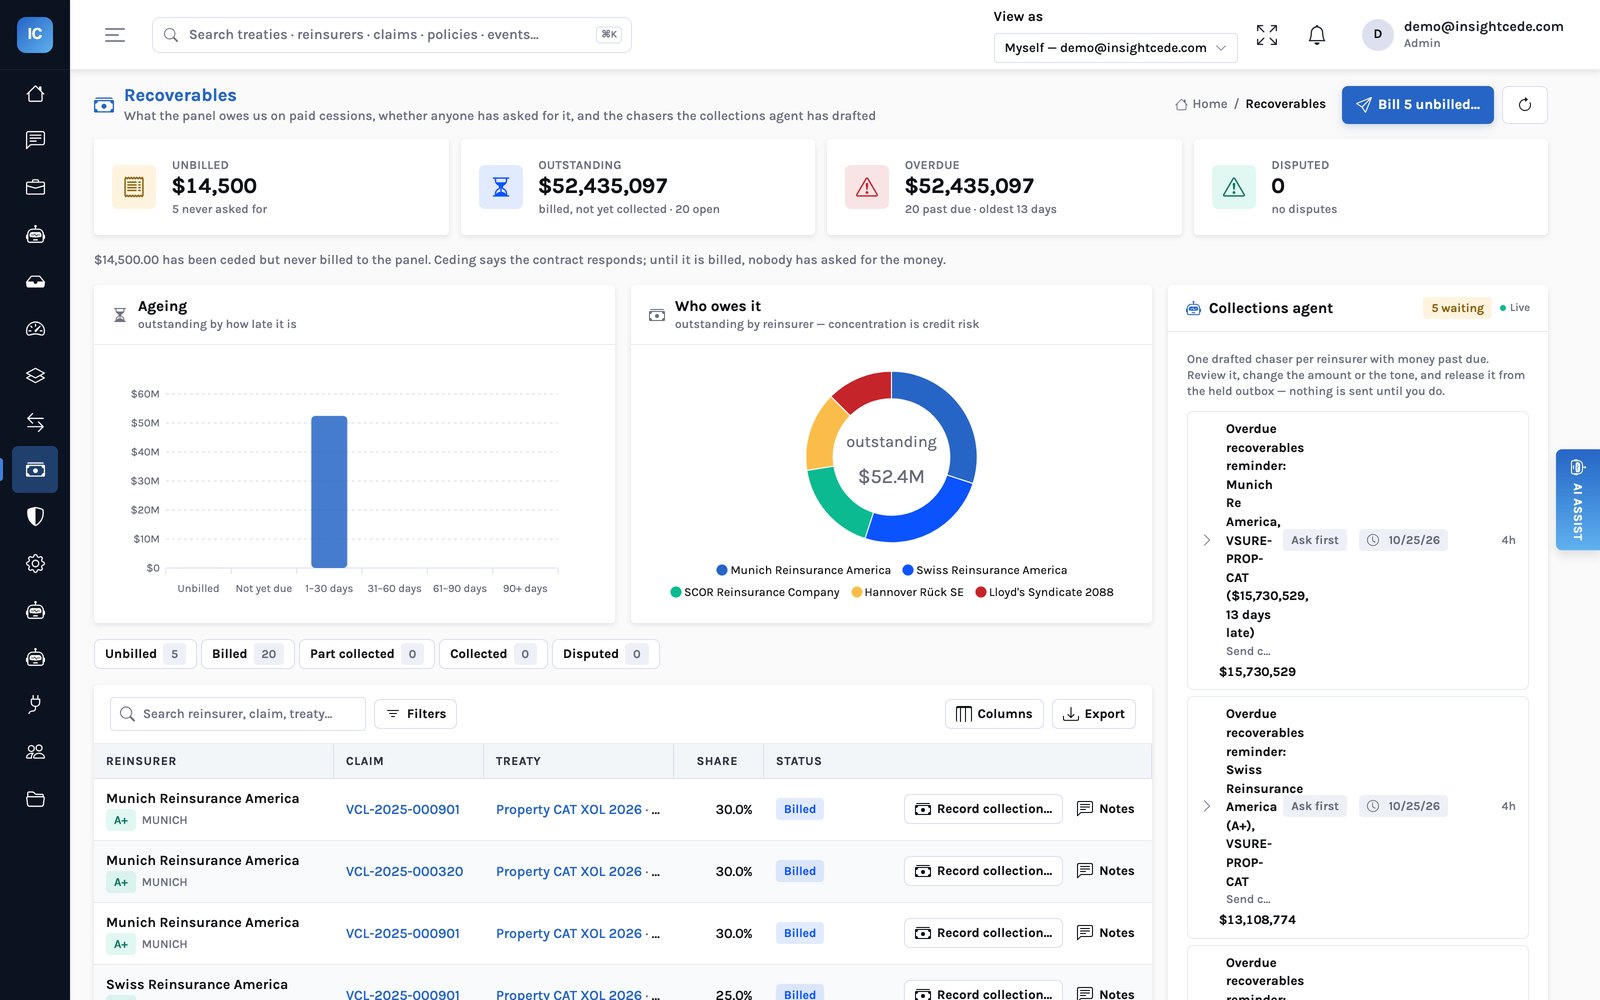Select the Unbilled tab
The image size is (1600, 1000).
(x=144, y=654)
